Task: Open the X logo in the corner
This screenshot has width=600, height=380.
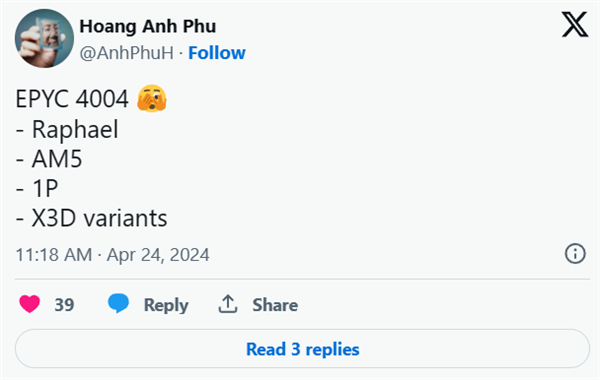Action: pyautogui.click(x=575, y=24)
